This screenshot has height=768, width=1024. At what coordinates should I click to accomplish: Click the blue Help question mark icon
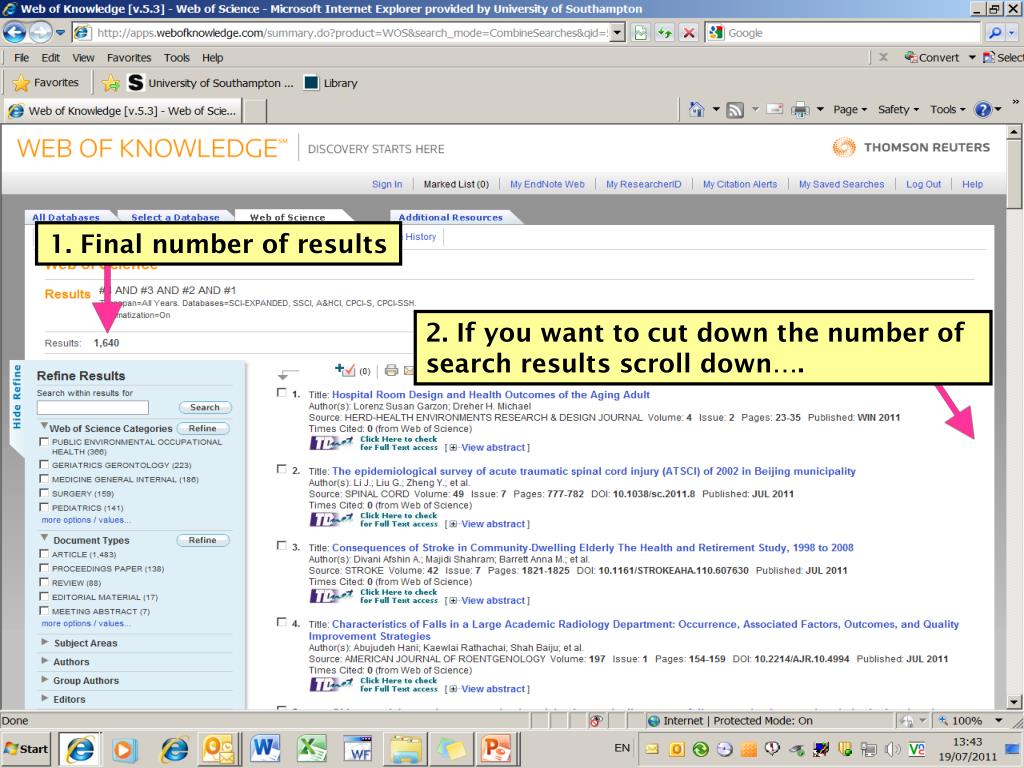983,110
